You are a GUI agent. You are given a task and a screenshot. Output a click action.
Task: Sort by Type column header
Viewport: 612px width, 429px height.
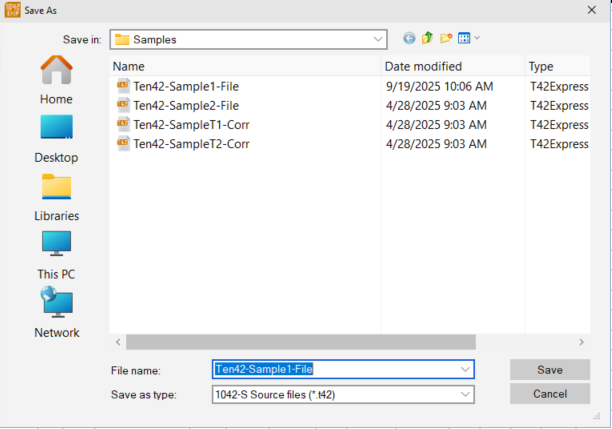point(558,66)
